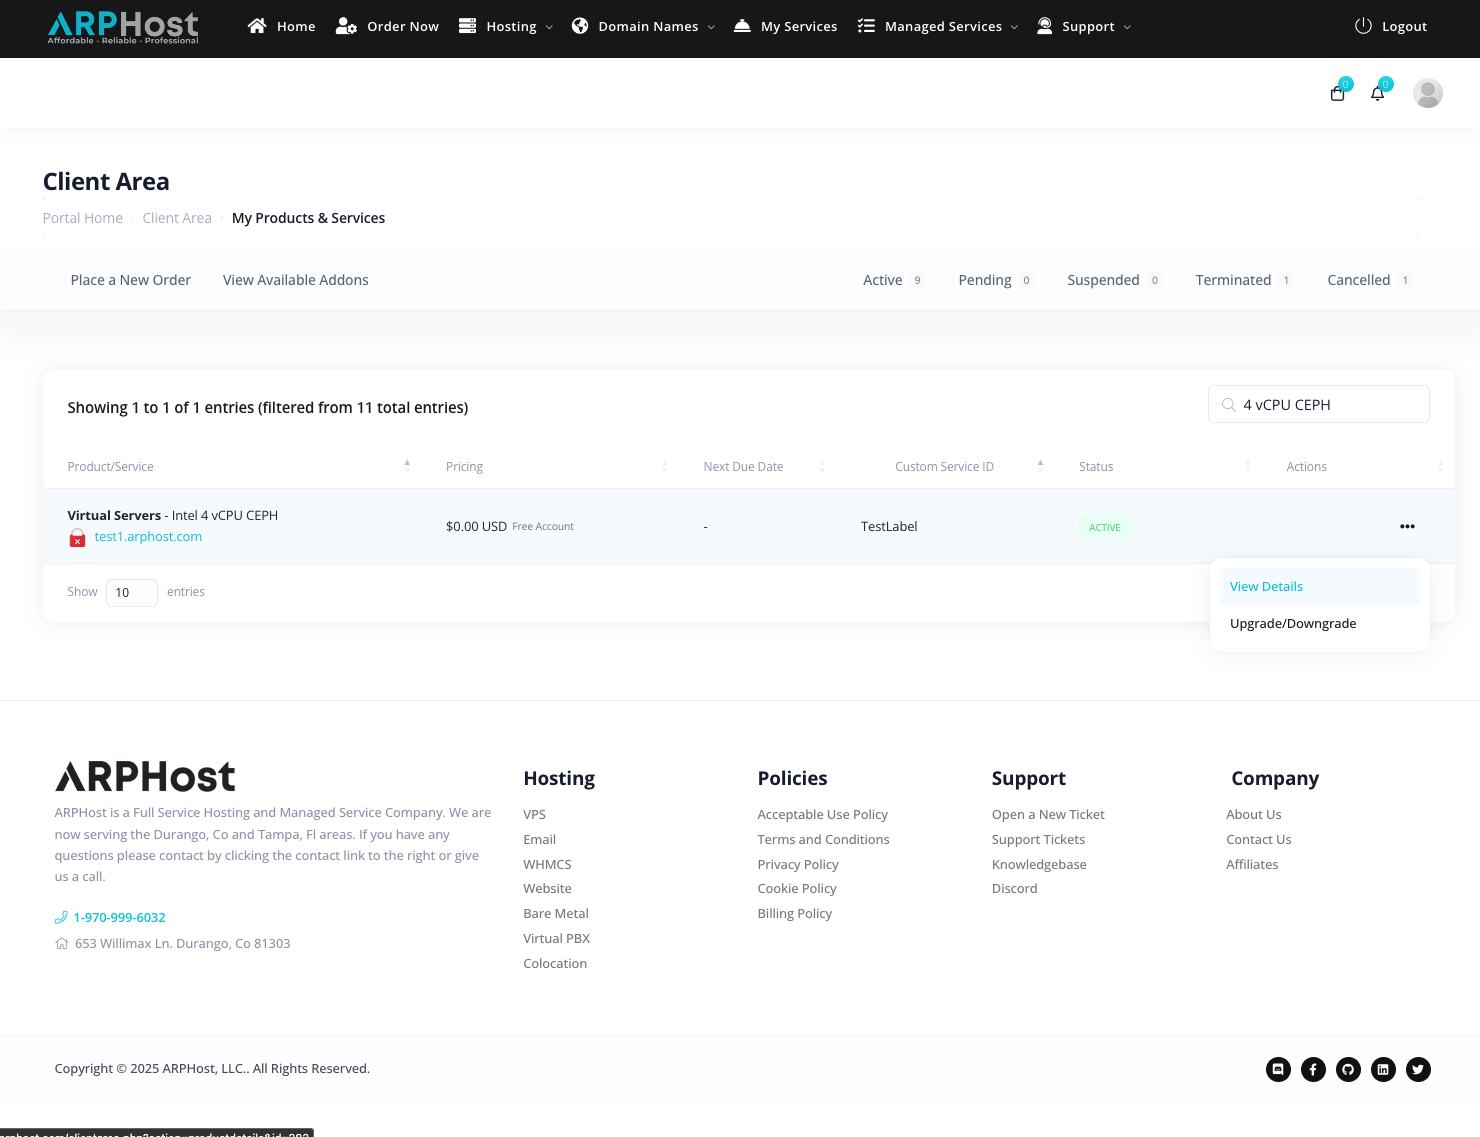
Task: Choose Upgrade/Downgrade in the context menu
Action: 1293,624
